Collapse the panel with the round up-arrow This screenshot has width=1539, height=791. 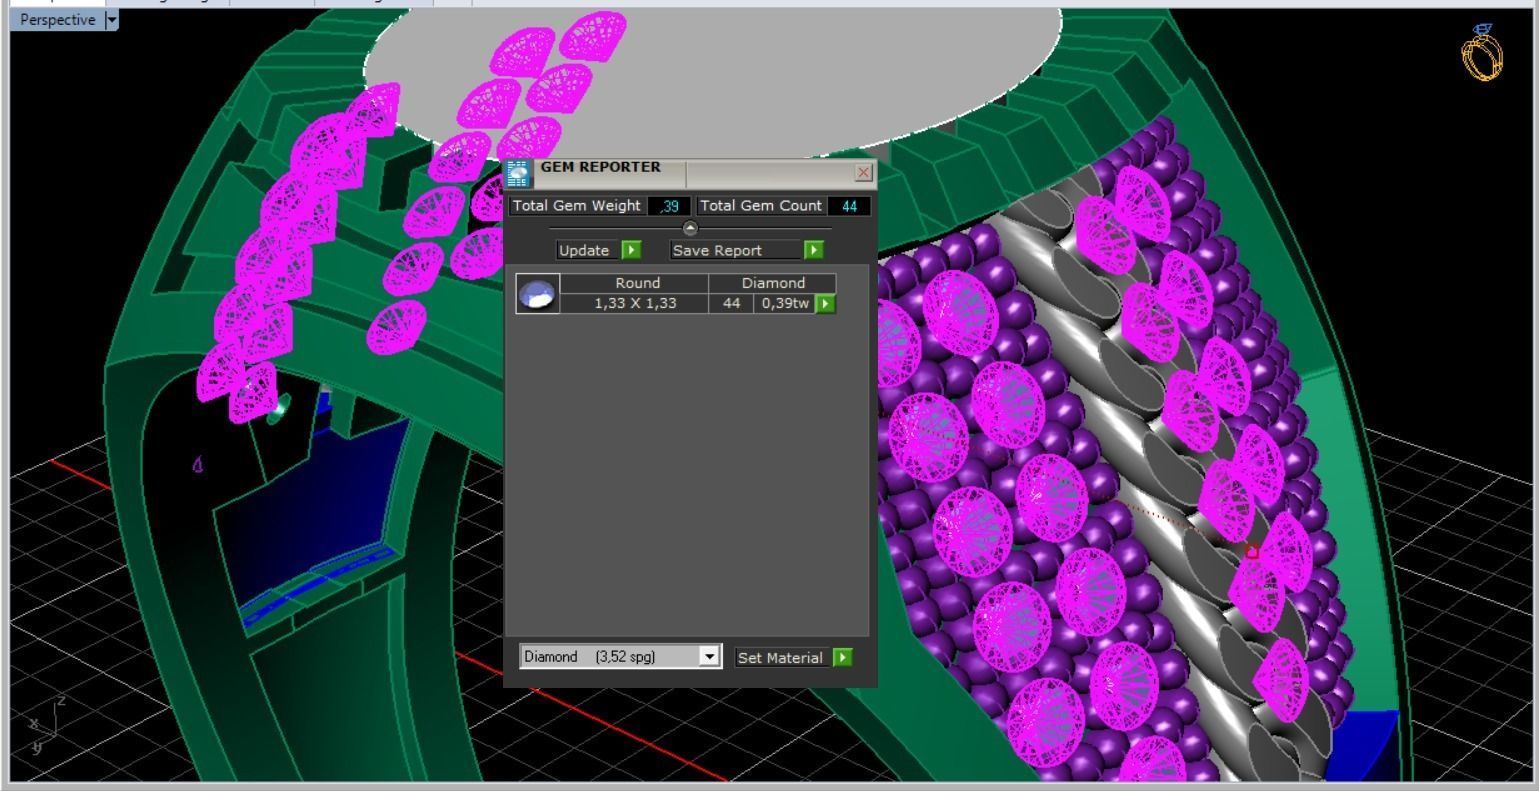[690, 228]
